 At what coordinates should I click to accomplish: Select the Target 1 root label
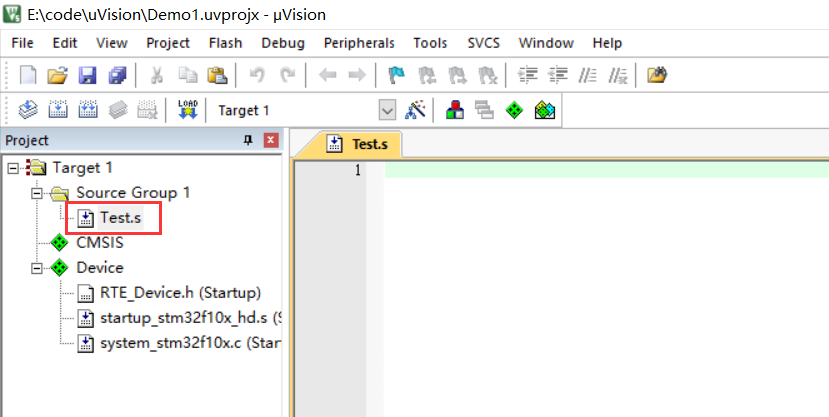tap(82, 168)
